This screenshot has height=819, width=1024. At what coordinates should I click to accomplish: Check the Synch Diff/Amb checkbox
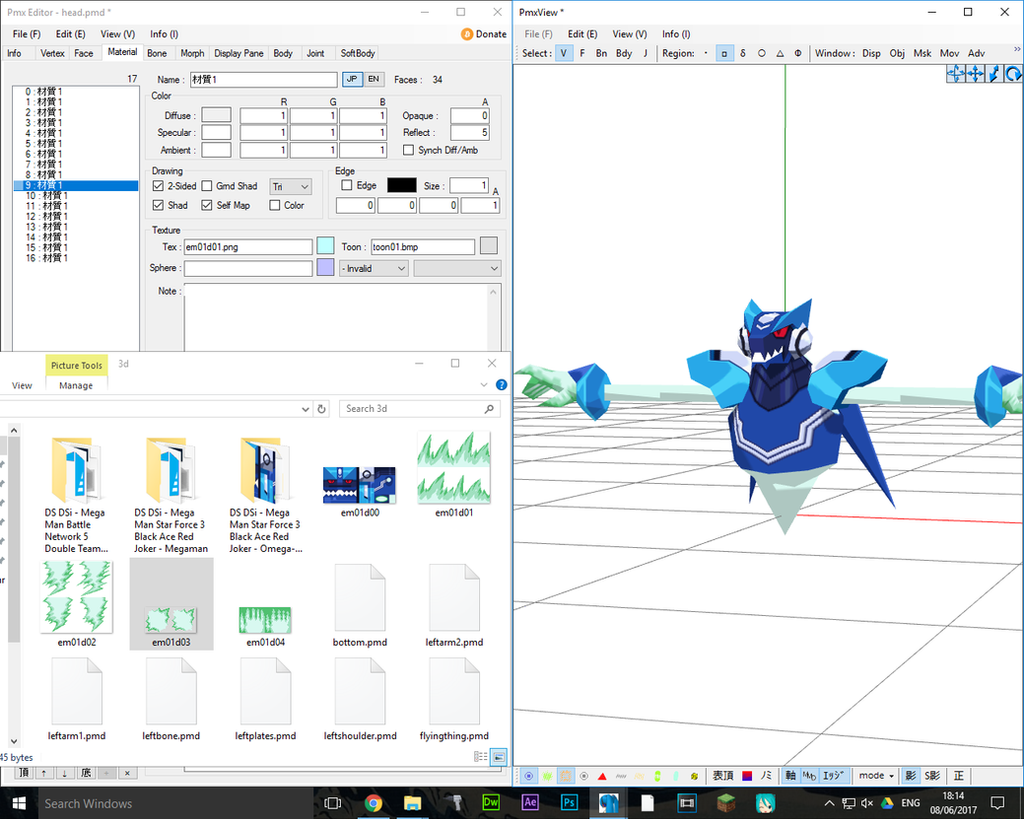[x=408, y=150]
